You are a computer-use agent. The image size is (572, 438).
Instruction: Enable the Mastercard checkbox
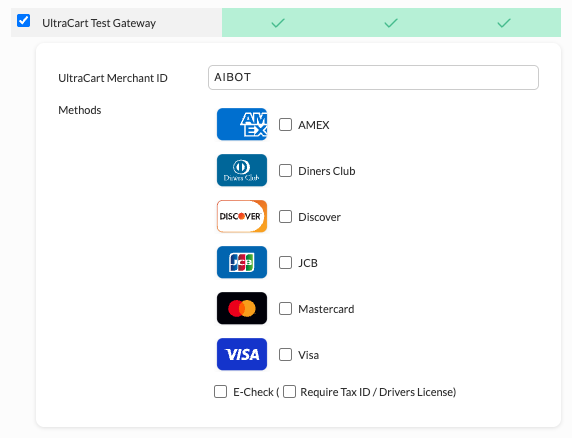click(x=285, y=309)
